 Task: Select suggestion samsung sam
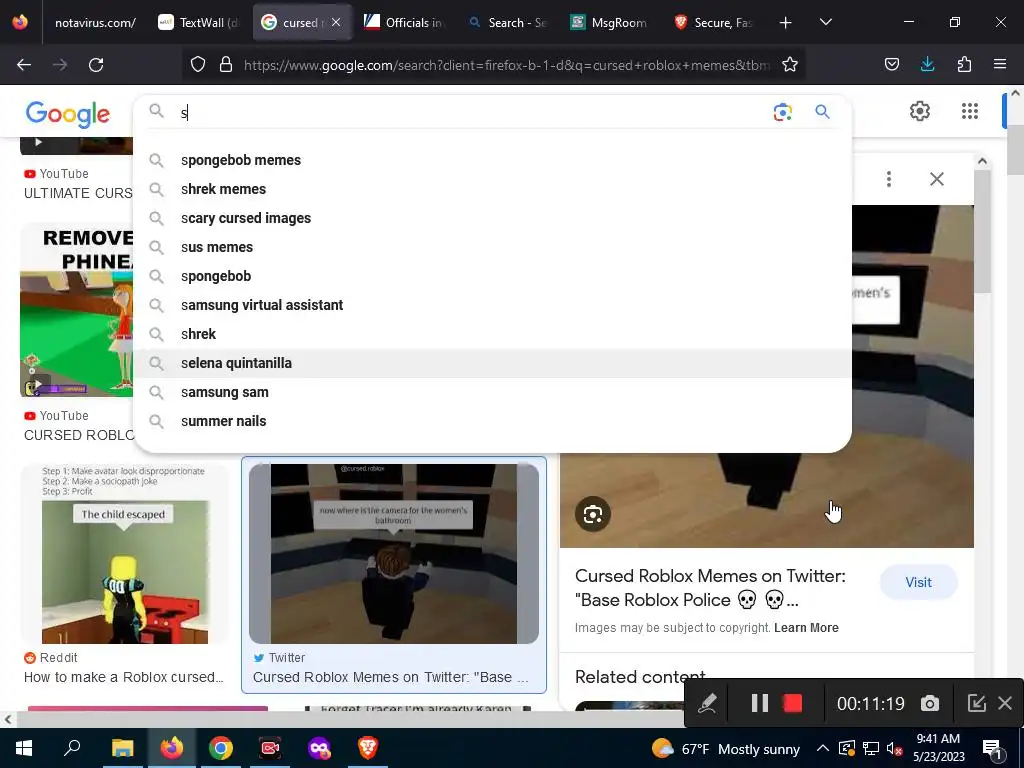click(492, 392)
